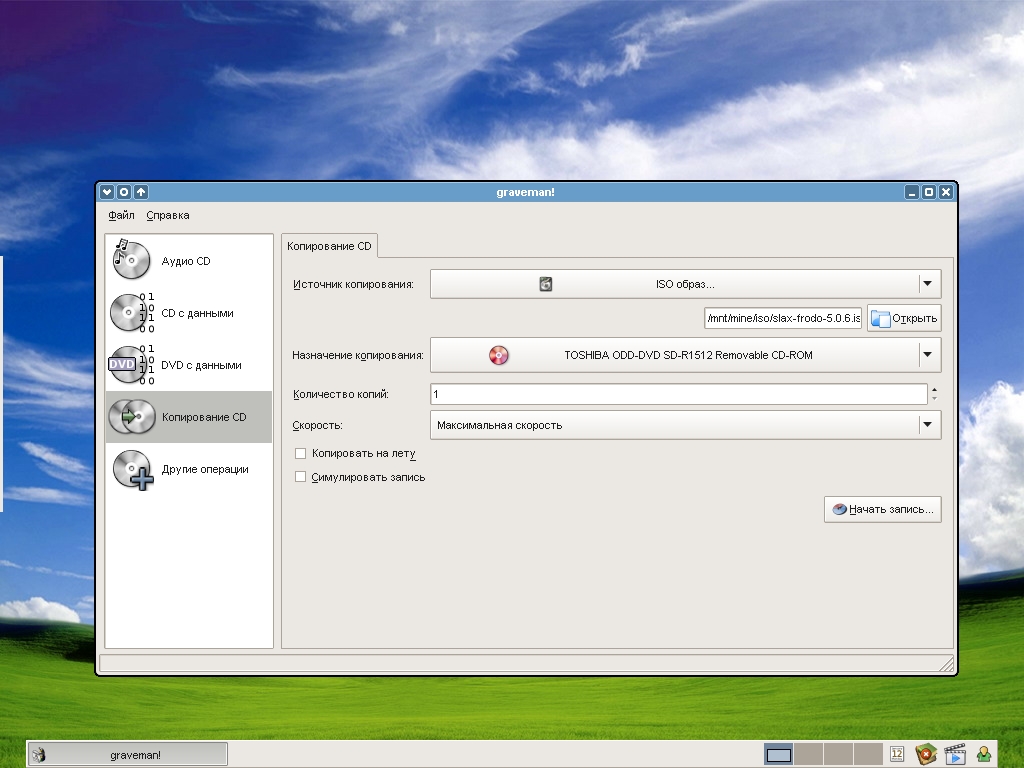Click the Копирование CD sidebar icon

pyautogui.click(x=131, y=417)
